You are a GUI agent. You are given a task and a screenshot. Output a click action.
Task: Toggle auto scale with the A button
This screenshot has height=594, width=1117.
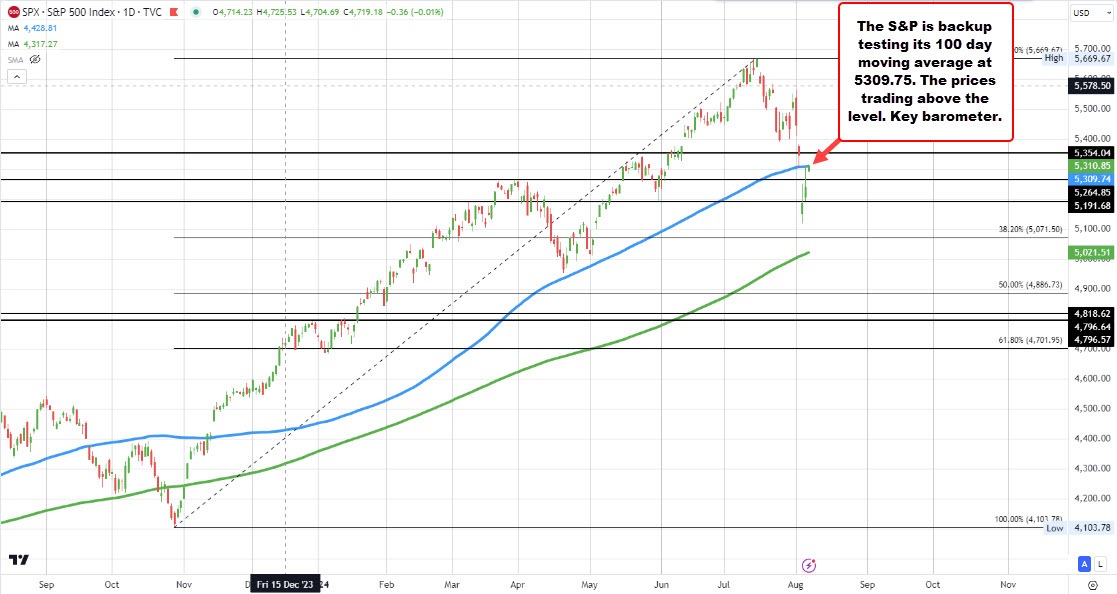pyautogui.click(x=1084, y=563)
